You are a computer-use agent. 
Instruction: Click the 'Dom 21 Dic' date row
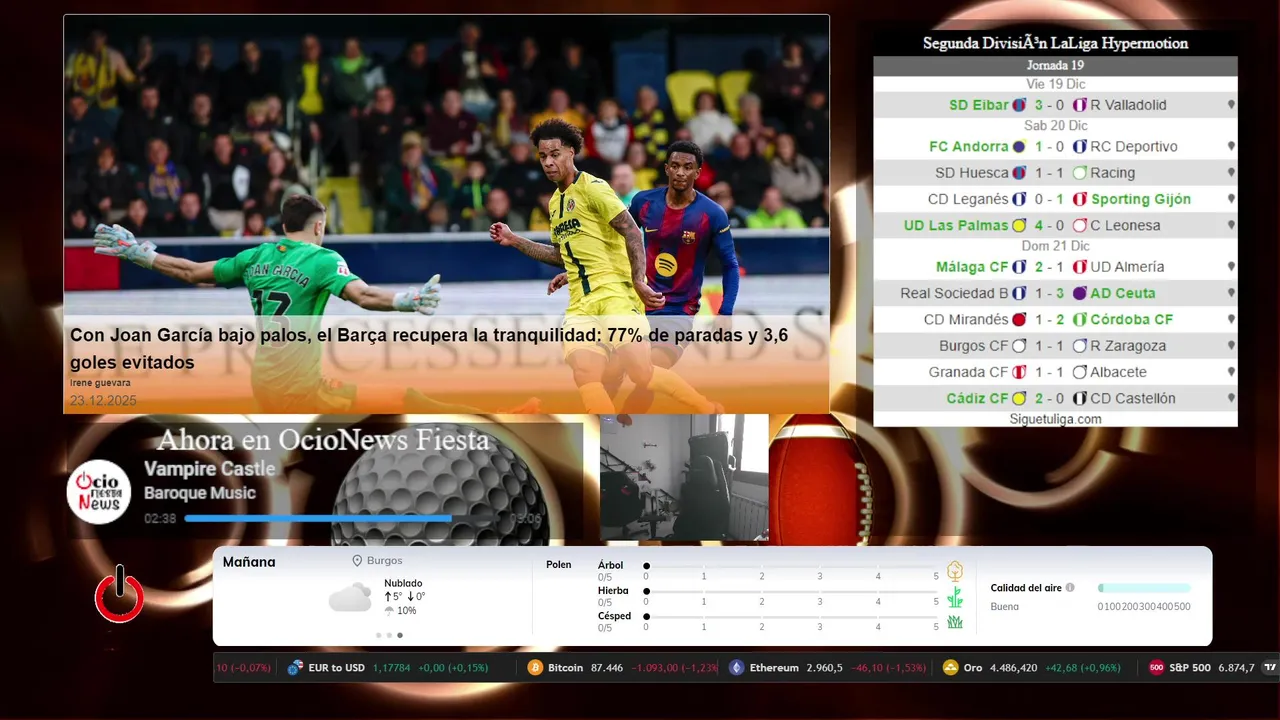click(x=1055, y=246)
